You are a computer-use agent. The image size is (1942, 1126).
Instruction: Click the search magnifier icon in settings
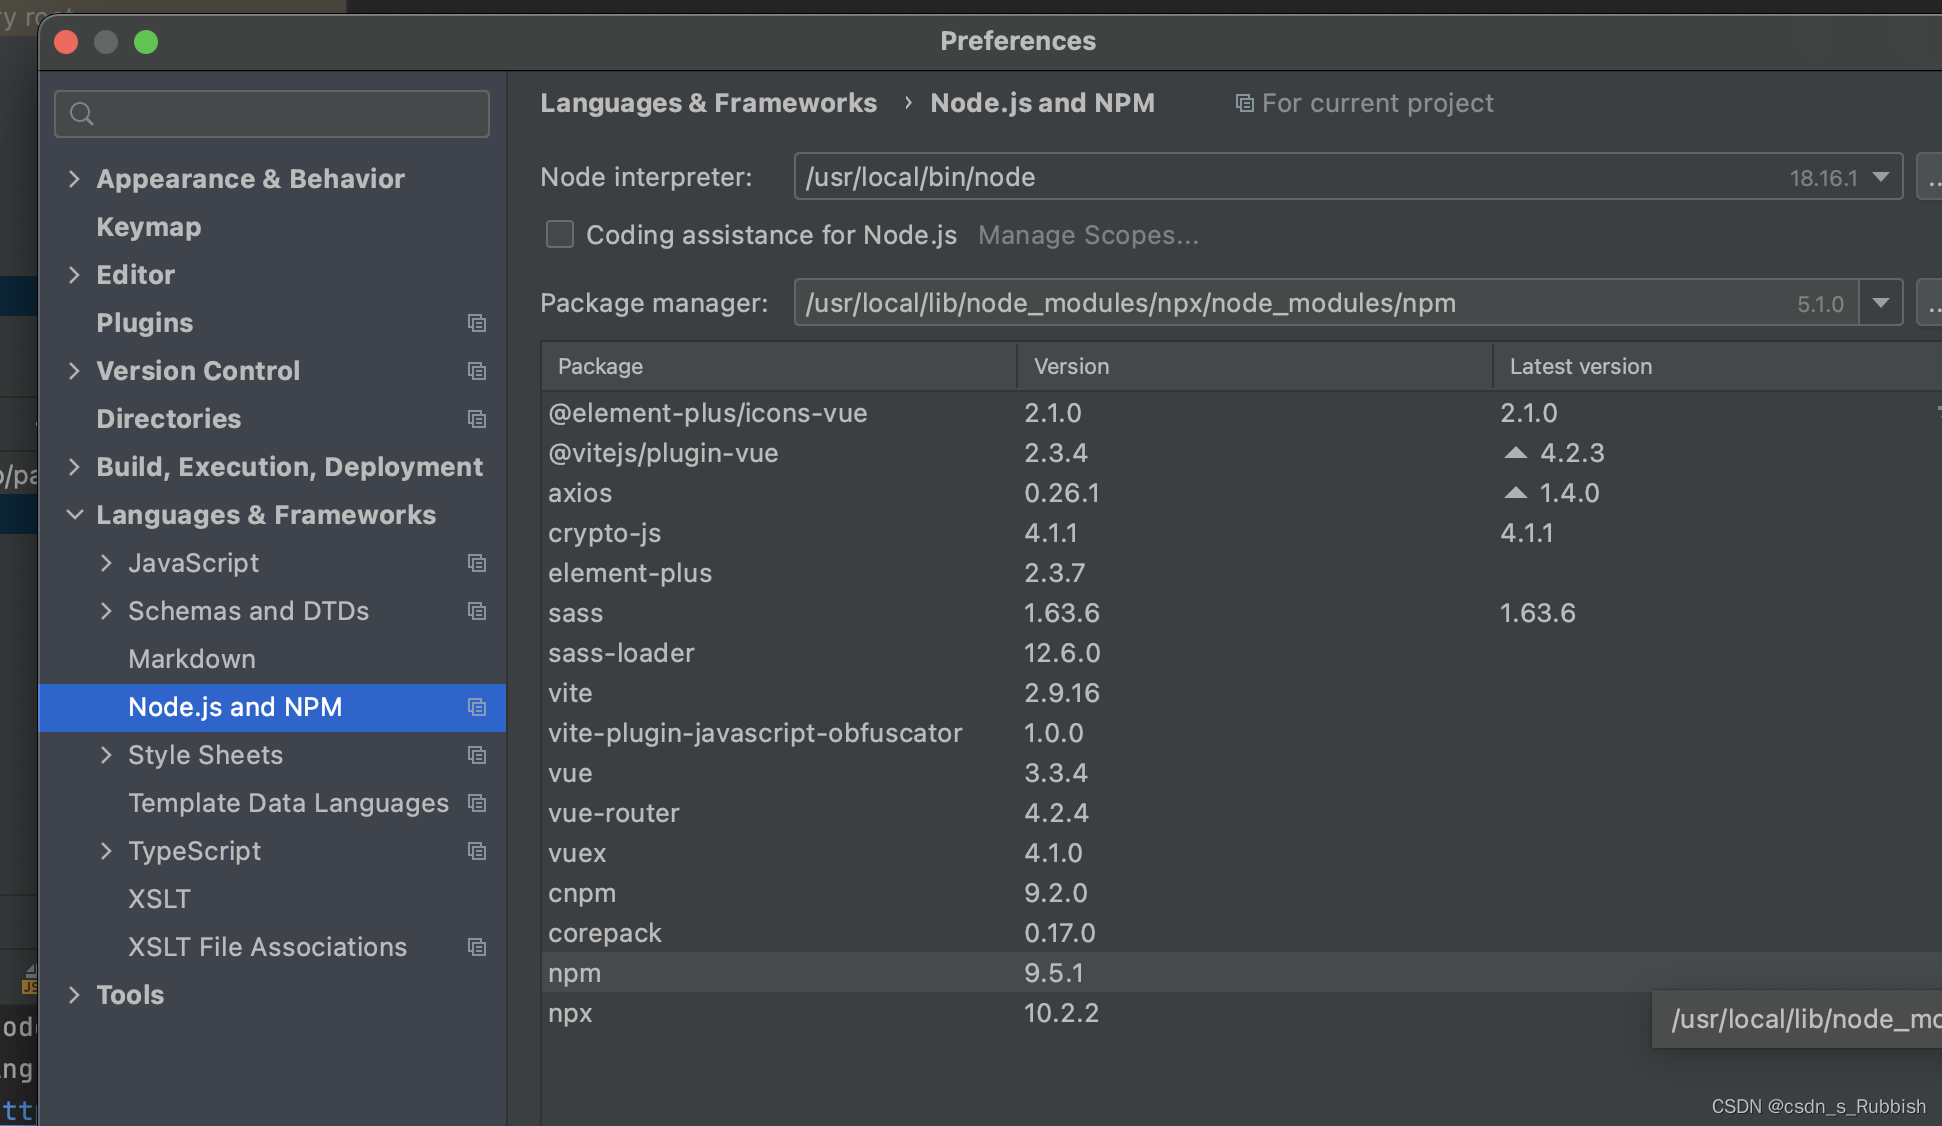[82, 114]
